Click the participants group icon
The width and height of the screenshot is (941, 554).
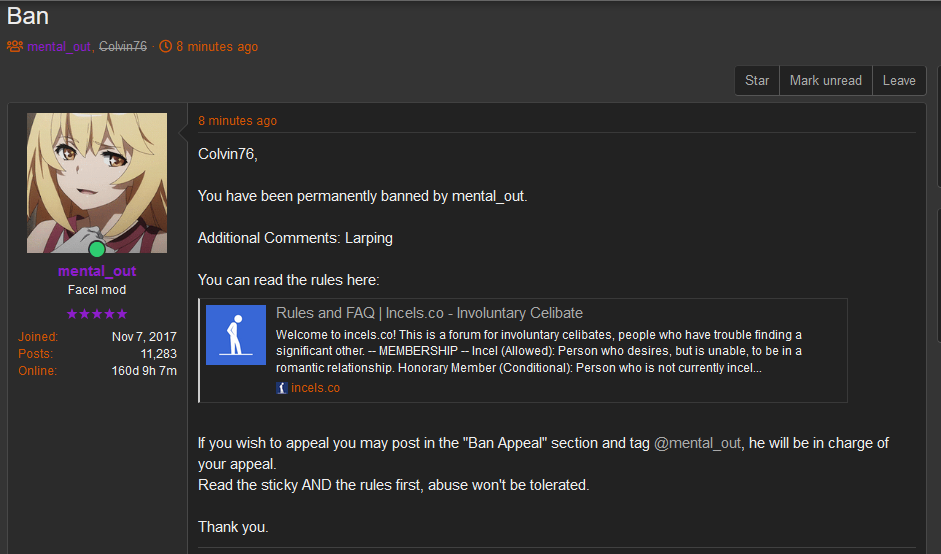14,46
